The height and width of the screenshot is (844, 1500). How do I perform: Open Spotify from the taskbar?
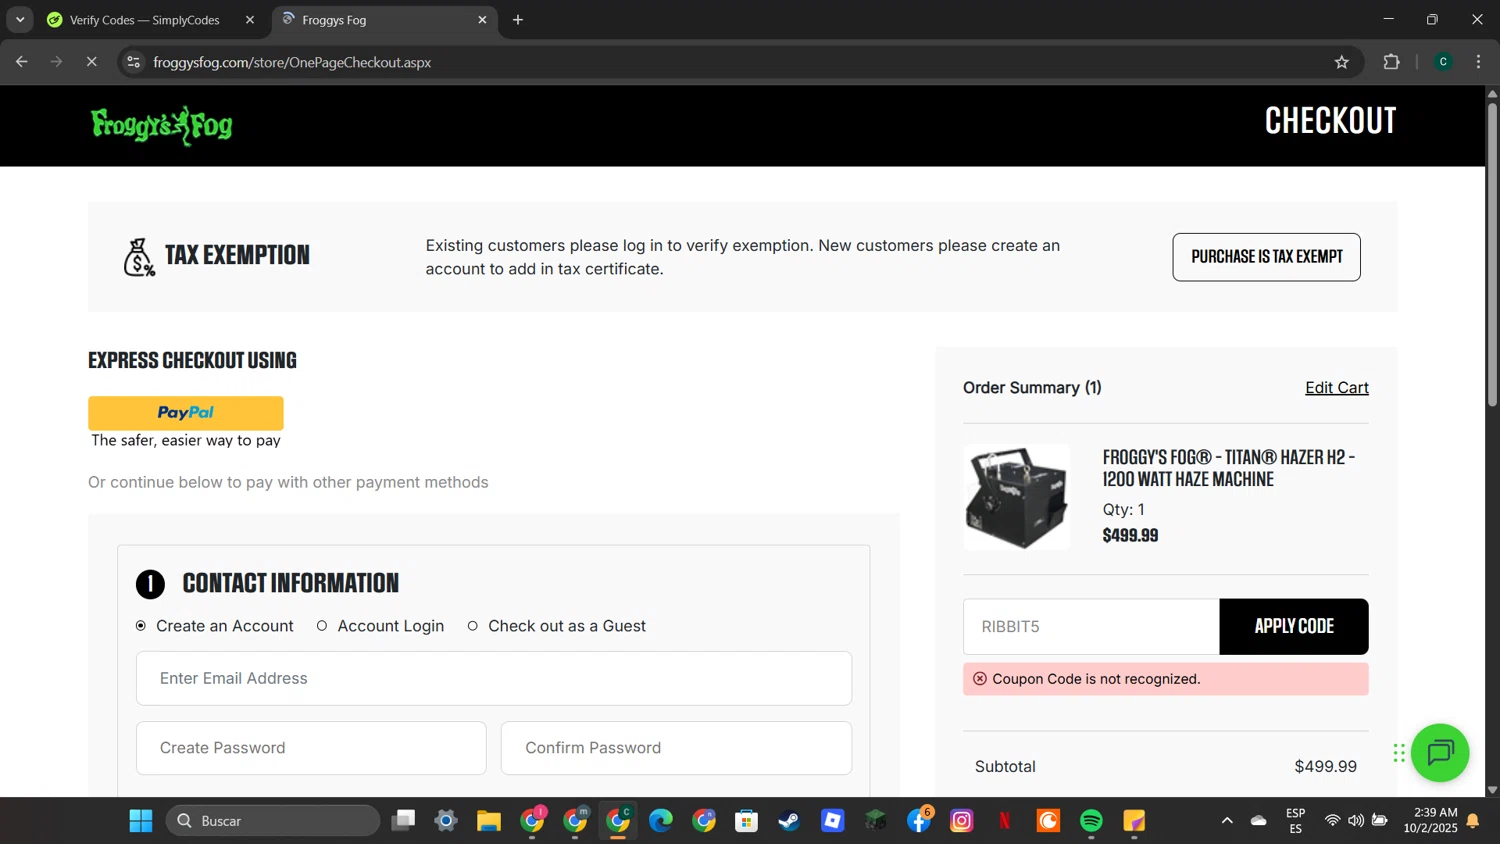(1091, 821)
